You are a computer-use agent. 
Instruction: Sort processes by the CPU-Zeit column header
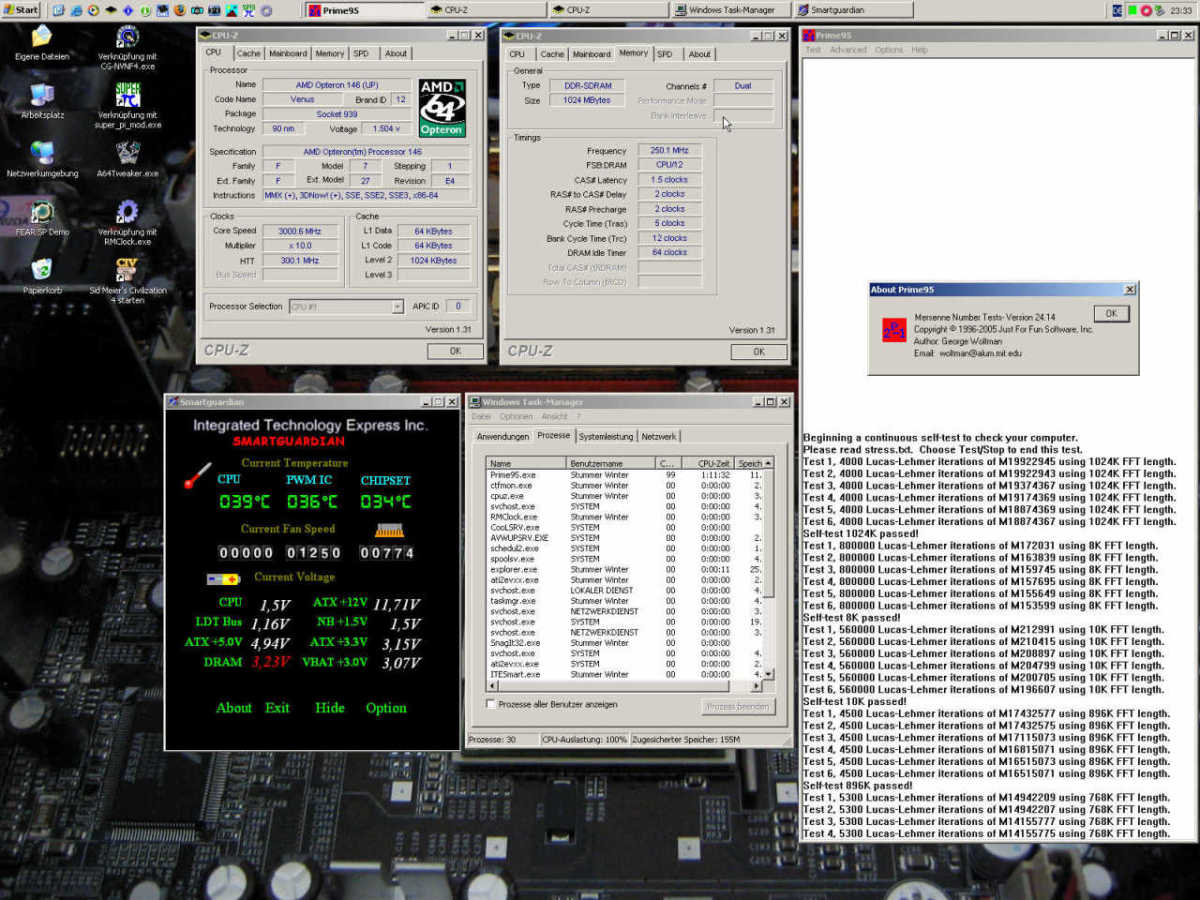tap(709, 464)
